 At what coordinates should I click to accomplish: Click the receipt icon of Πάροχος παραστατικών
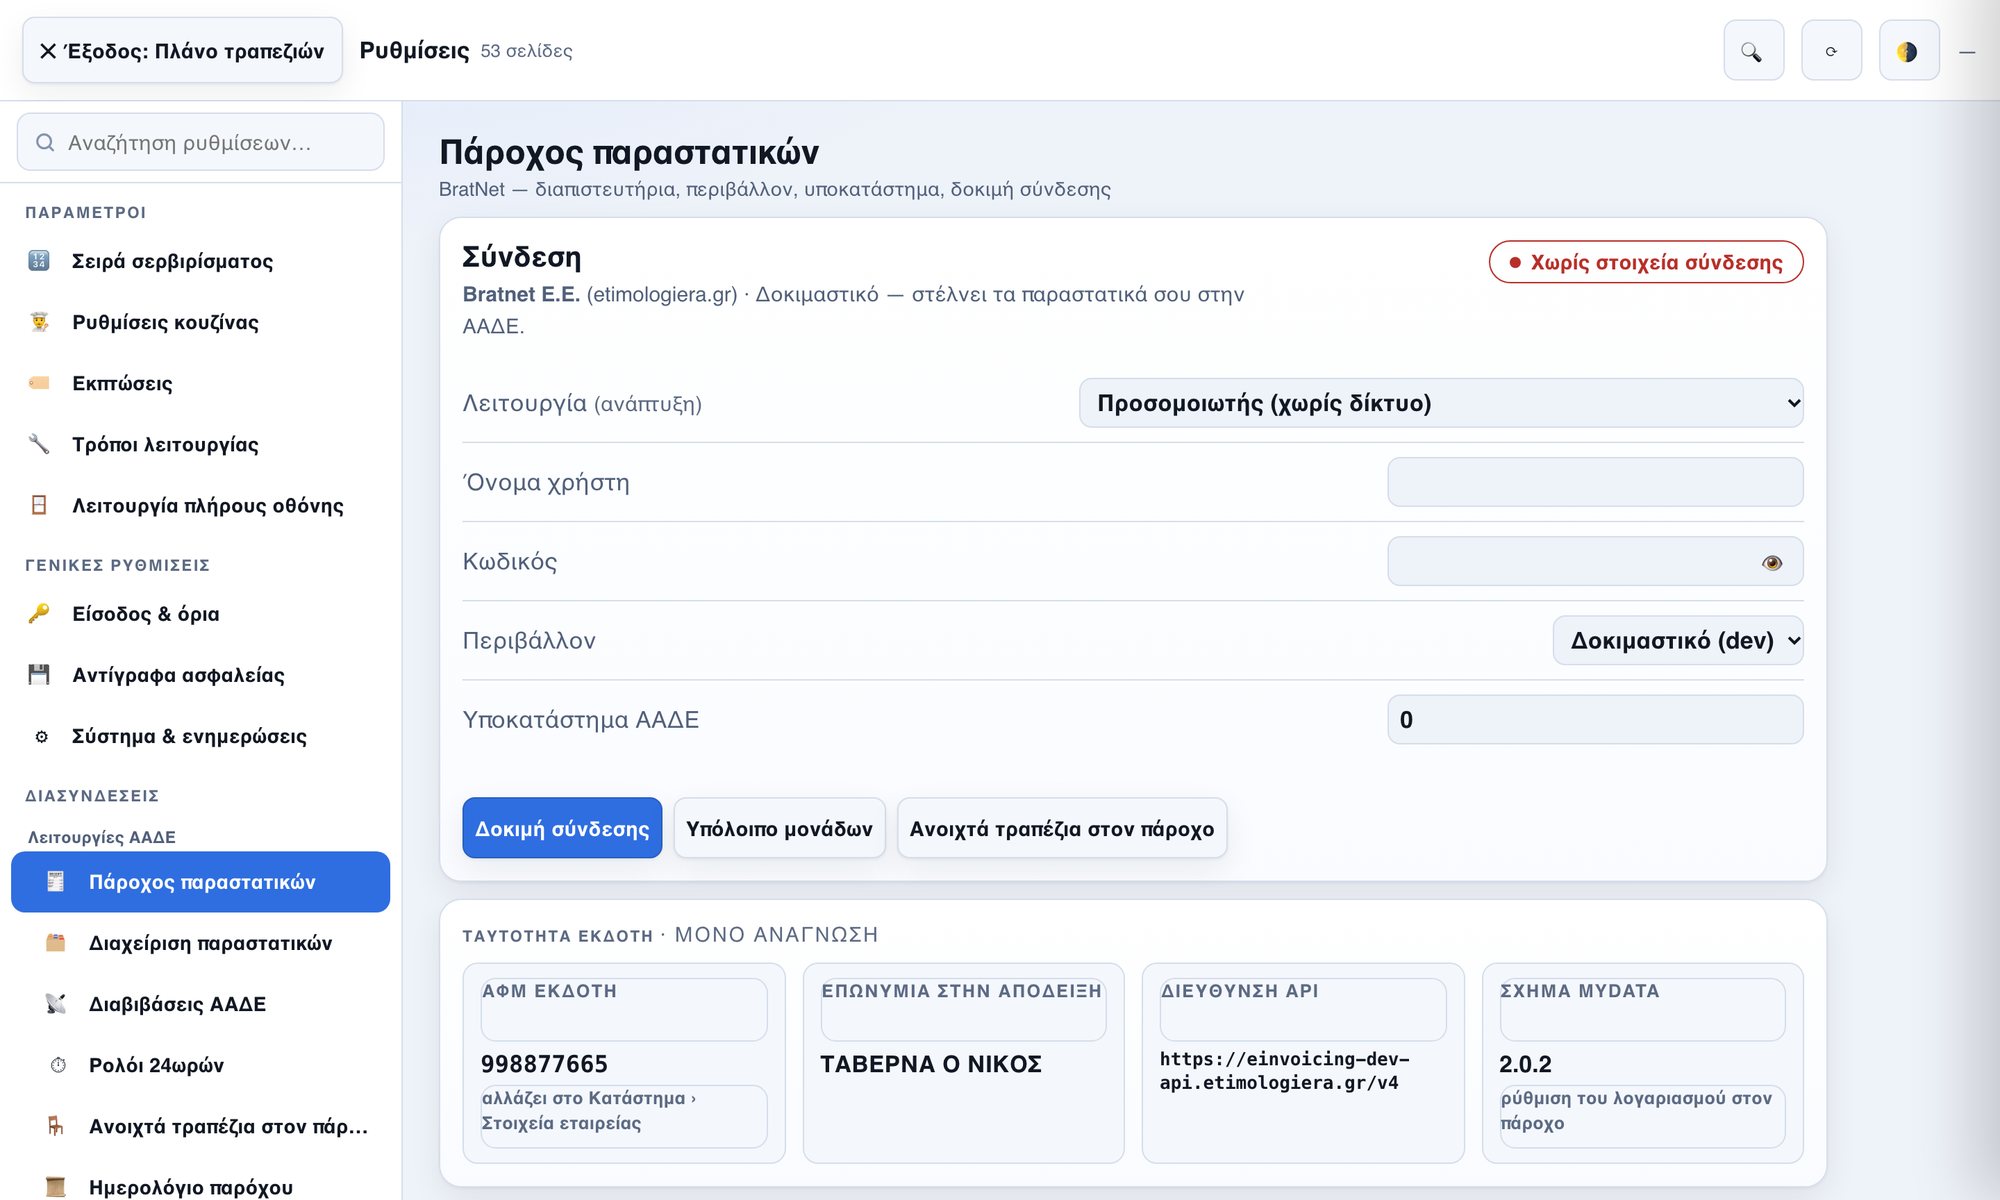[x=56, y=882]
